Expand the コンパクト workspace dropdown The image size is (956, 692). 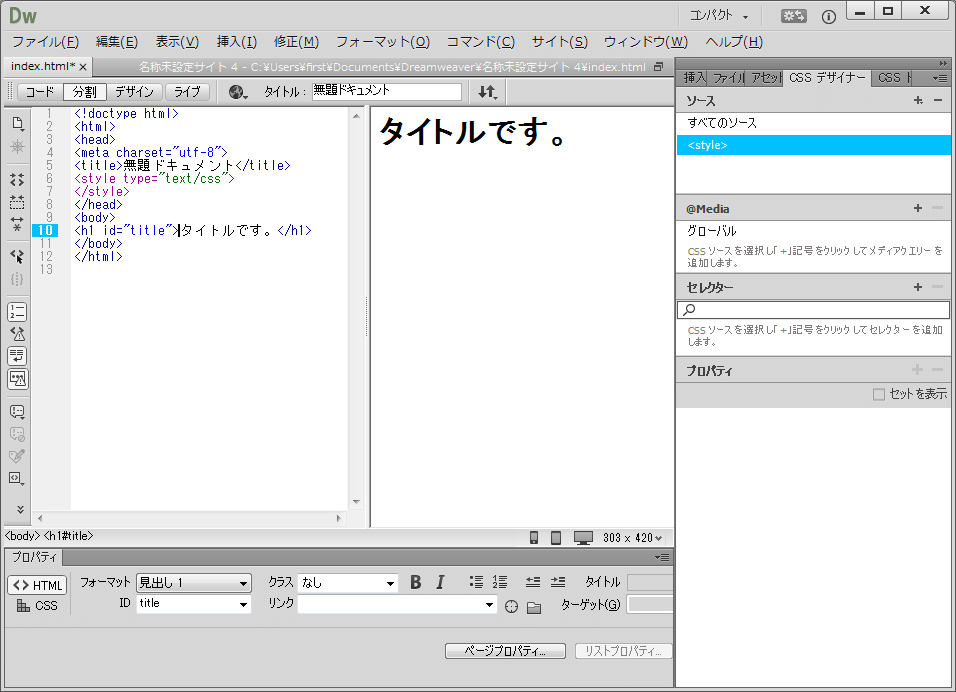tap(720, 16)
